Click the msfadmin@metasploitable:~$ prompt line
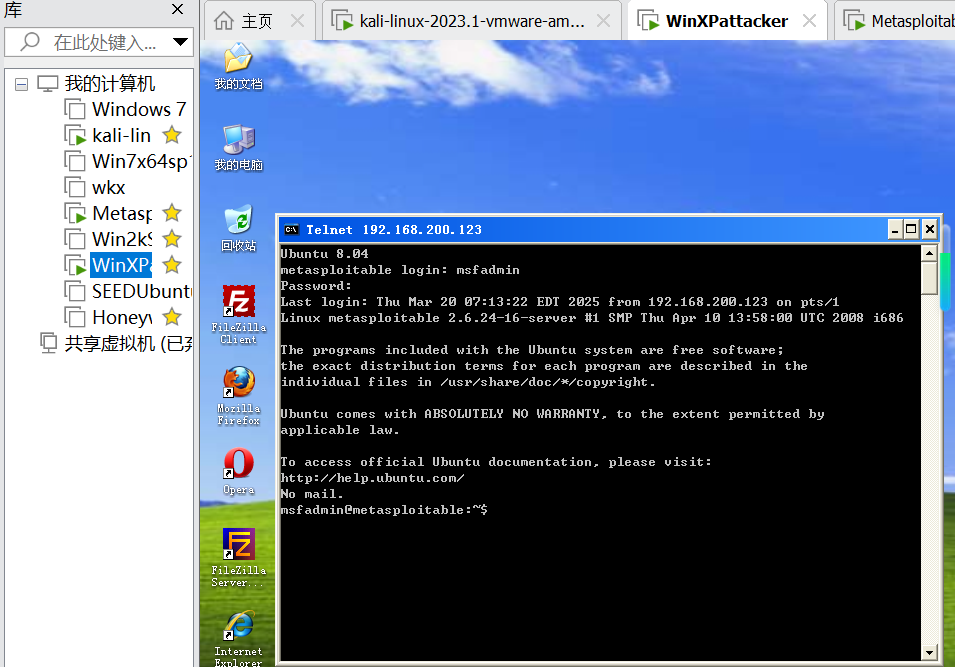The image size is (955, 667). tap(384, 510)
